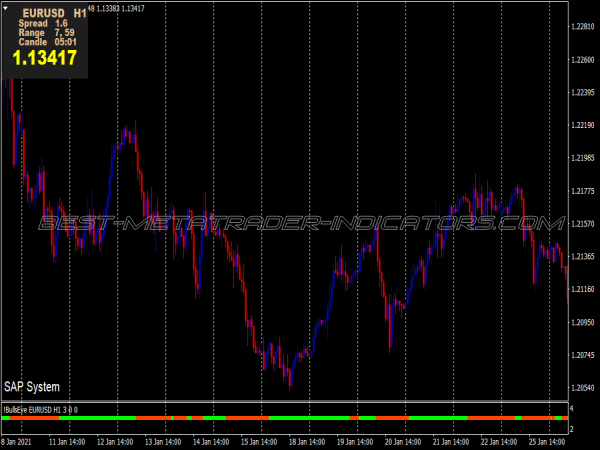
Task: Click price level 1.22810 on the axis
Action: (583, 26)
